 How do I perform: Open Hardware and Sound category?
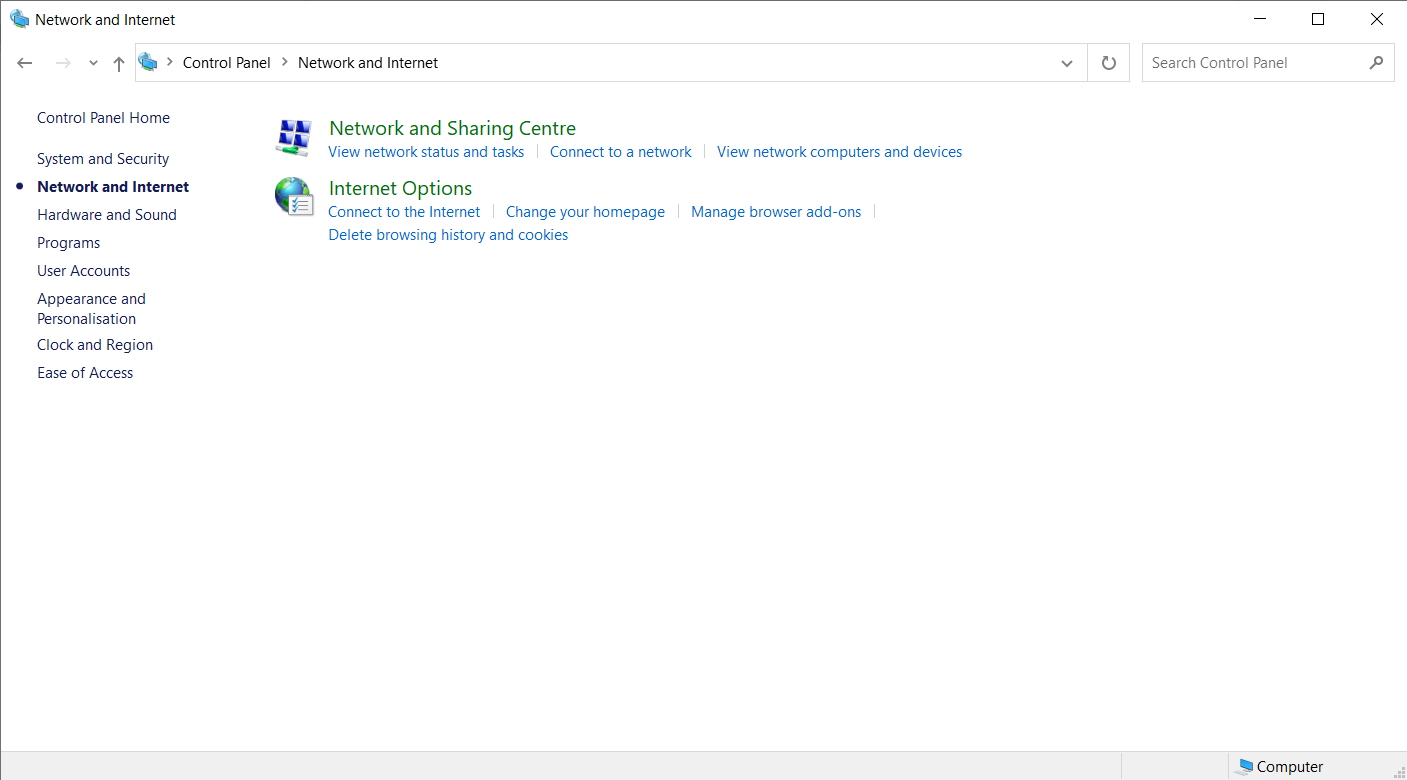click(x=107, y=215)
